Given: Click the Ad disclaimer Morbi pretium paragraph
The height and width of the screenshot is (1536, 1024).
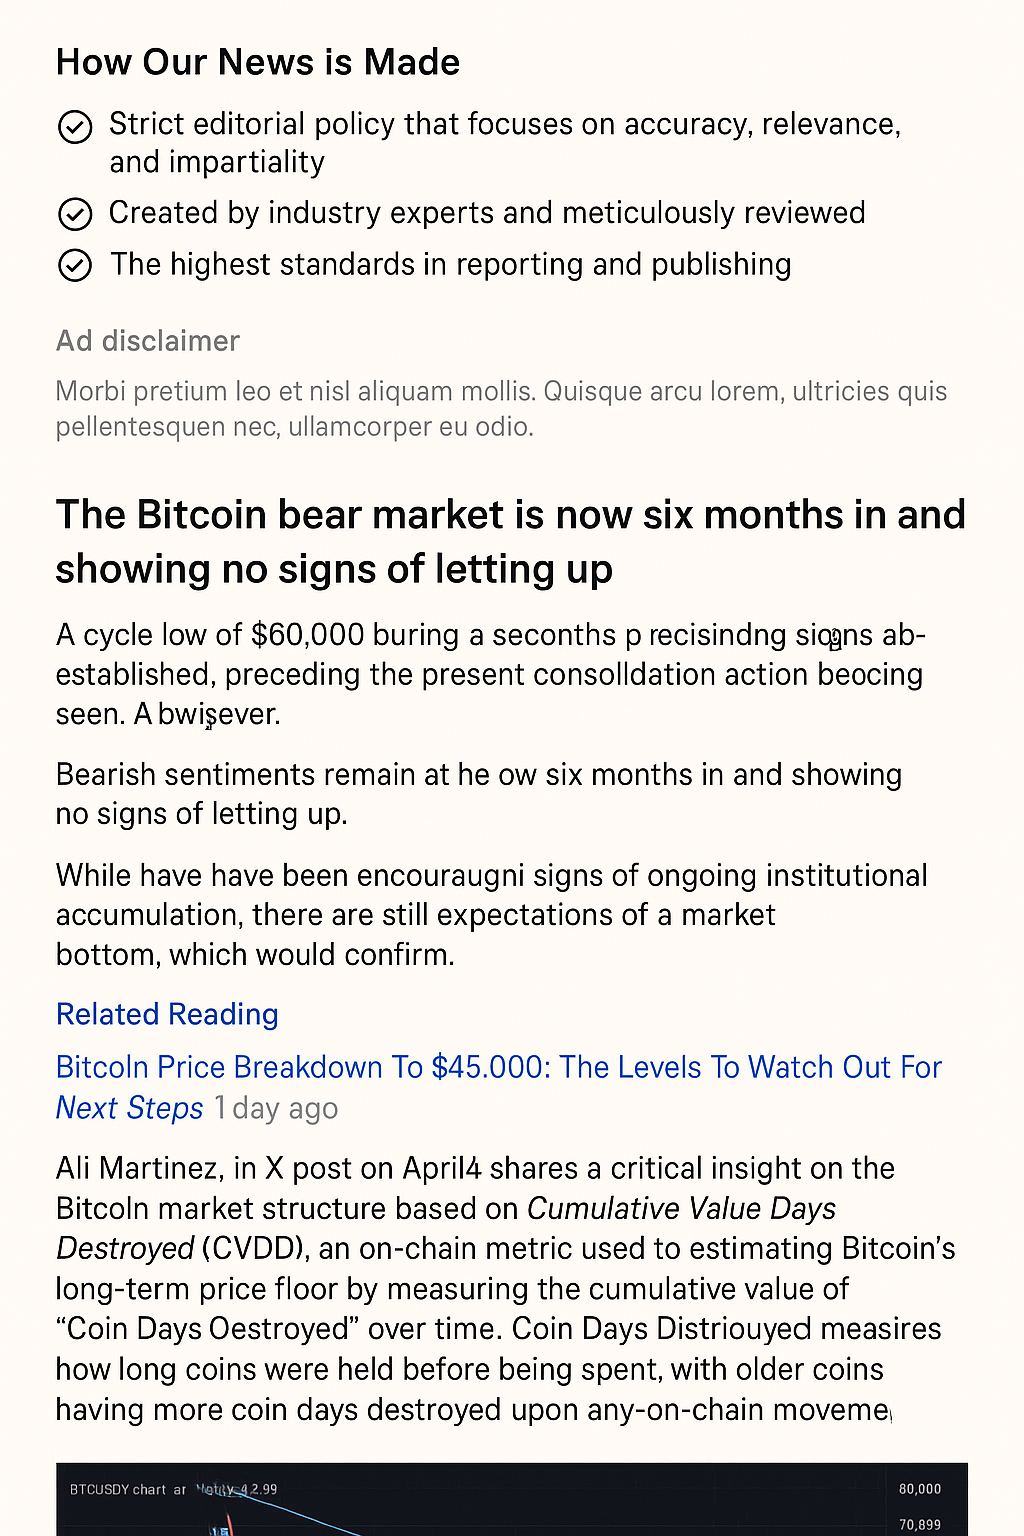Looking at the screenshot, I should pos(500,408).
